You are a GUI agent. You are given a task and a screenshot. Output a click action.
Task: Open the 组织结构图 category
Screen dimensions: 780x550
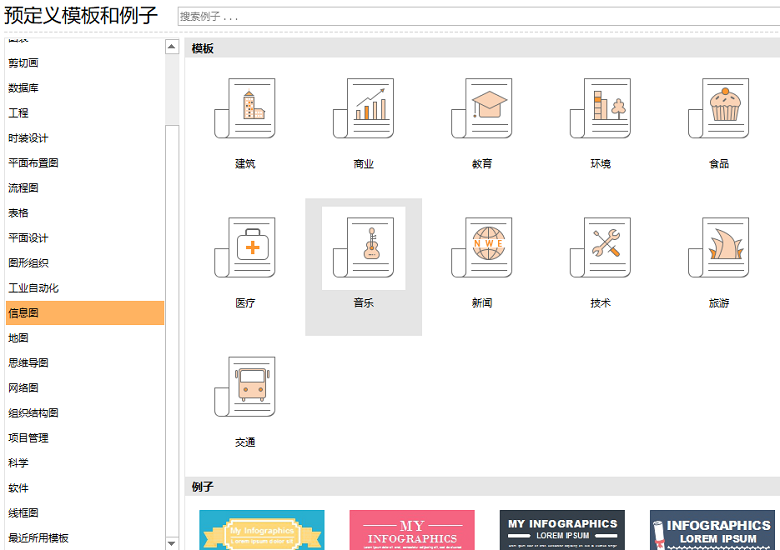click(x=34, y=413)
